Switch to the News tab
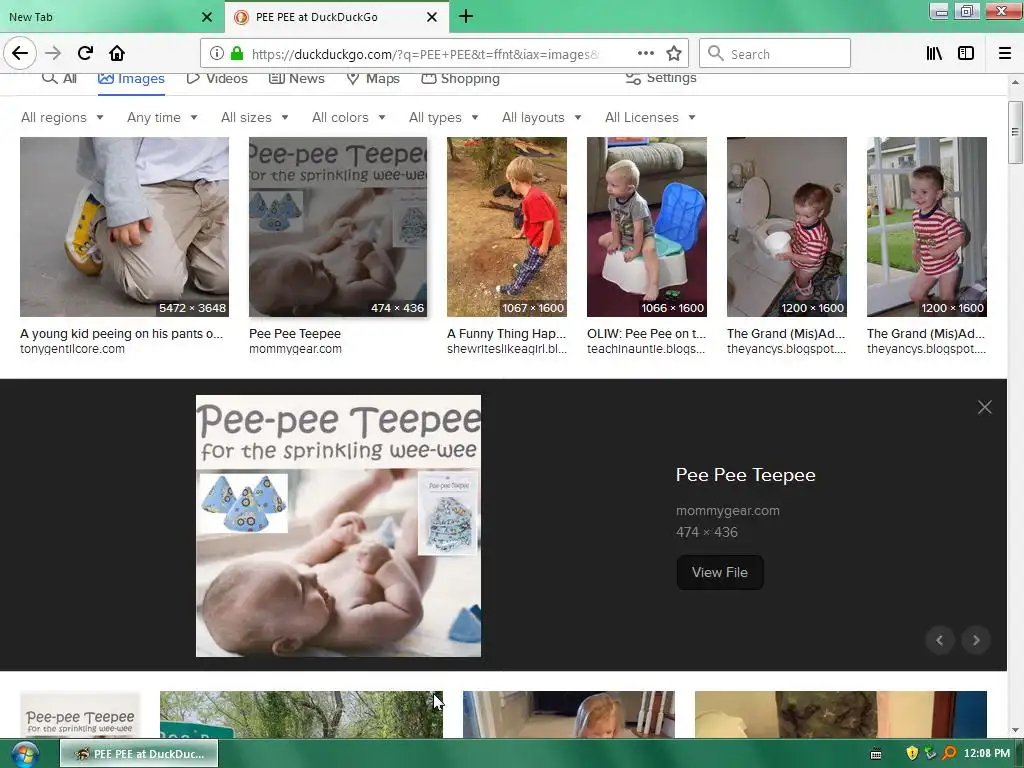 (296, 78)
